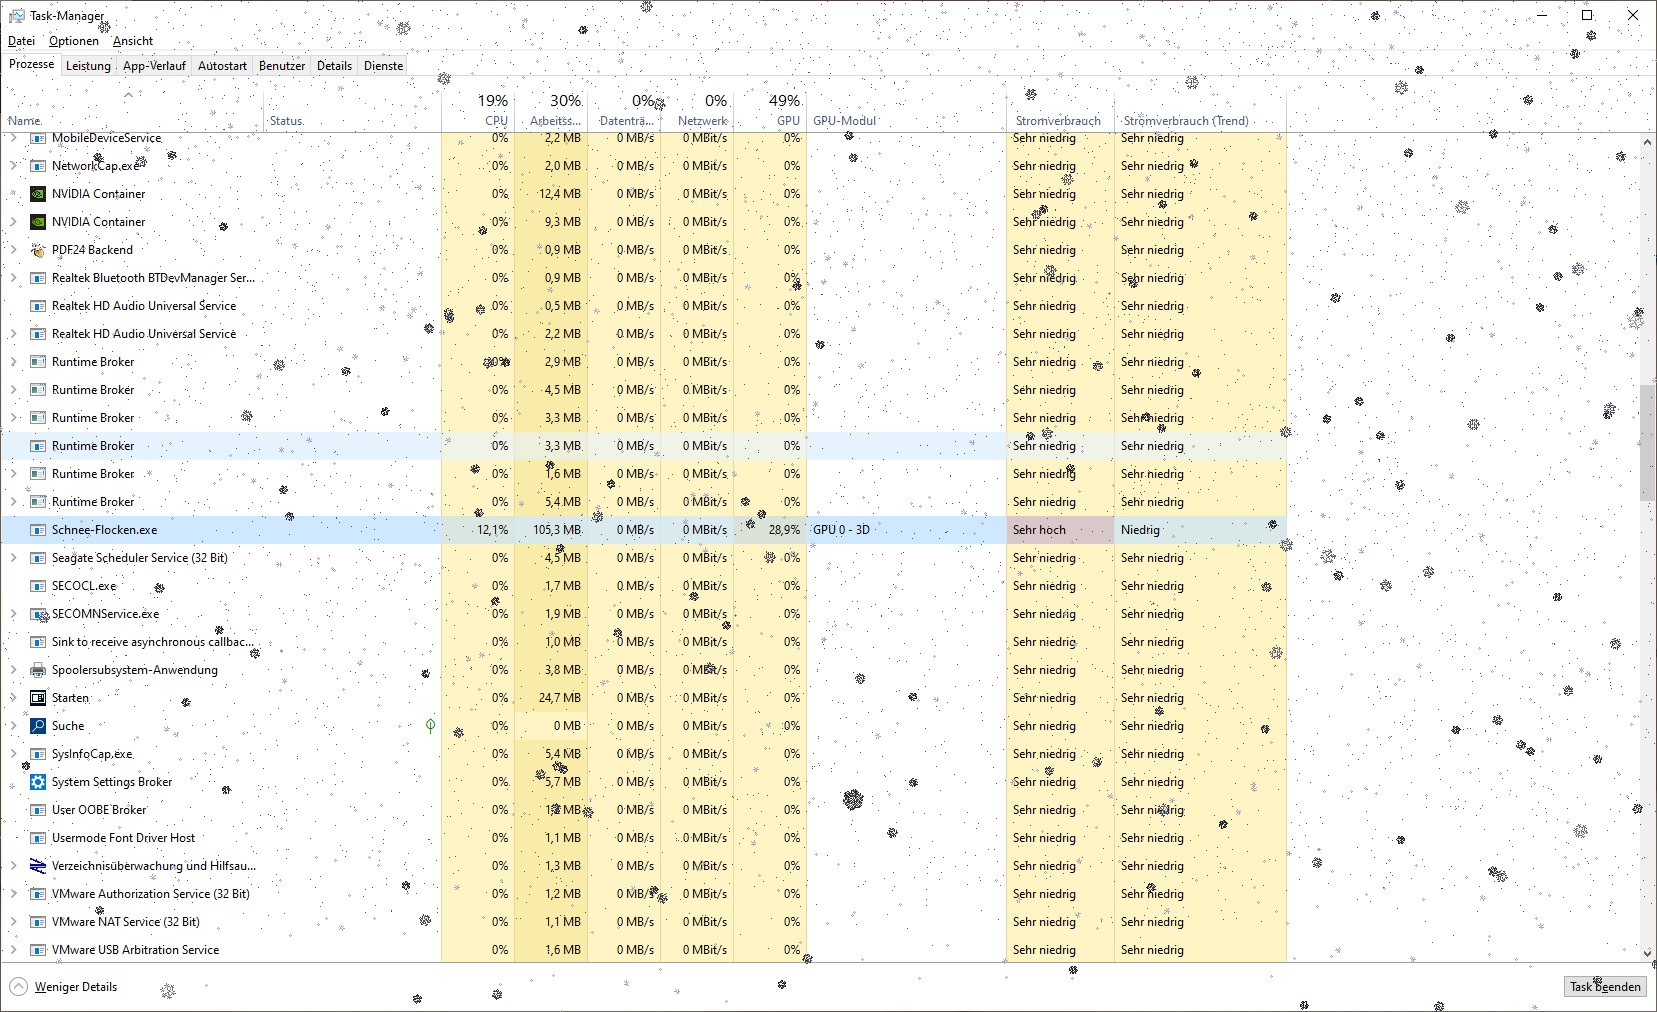The height and width of the screenshot is (1012, 1657).
Task: Click the Sink to receive asynchronous icon
Action: pos(38,642)
